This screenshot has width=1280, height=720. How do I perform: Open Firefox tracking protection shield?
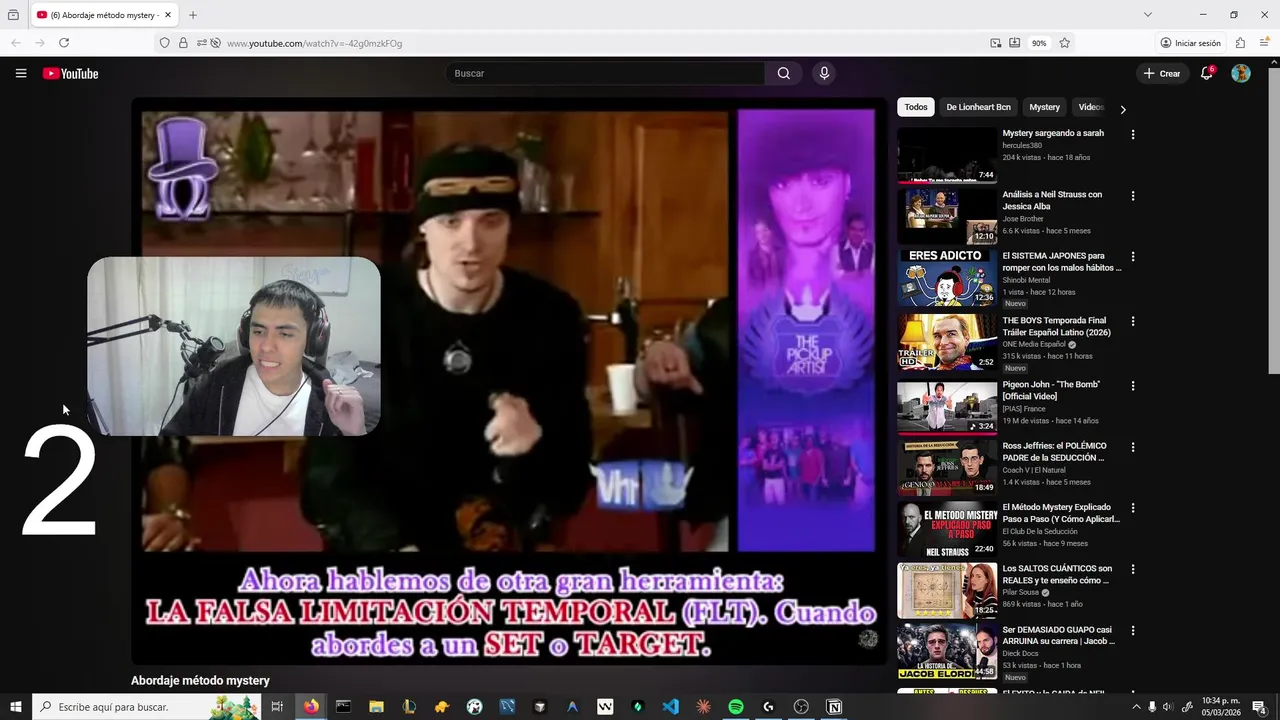click(x=165, y=43)
